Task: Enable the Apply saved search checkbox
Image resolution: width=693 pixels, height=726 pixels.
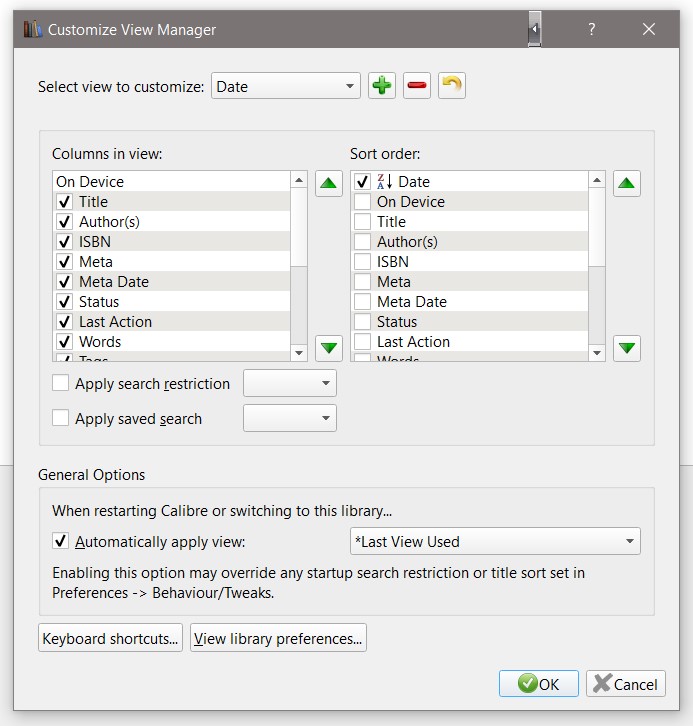Action: [x=61, y=418]
